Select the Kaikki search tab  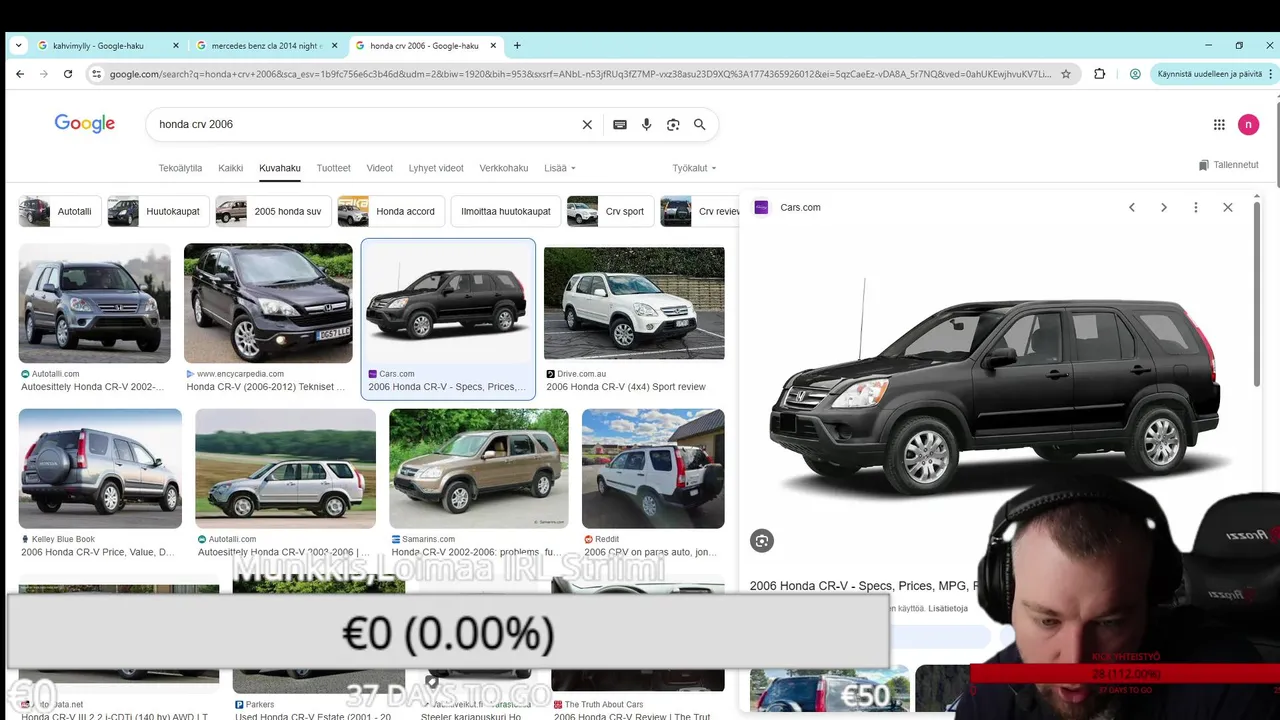click(x=231, y=168)
